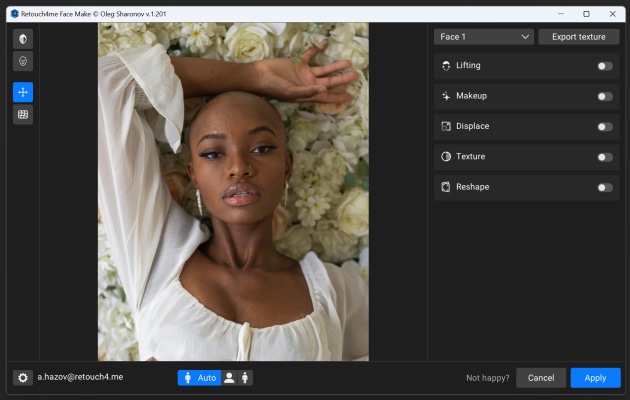Open the Face 1 dropdown
The image size is (630, 400).
click(483, 37)
